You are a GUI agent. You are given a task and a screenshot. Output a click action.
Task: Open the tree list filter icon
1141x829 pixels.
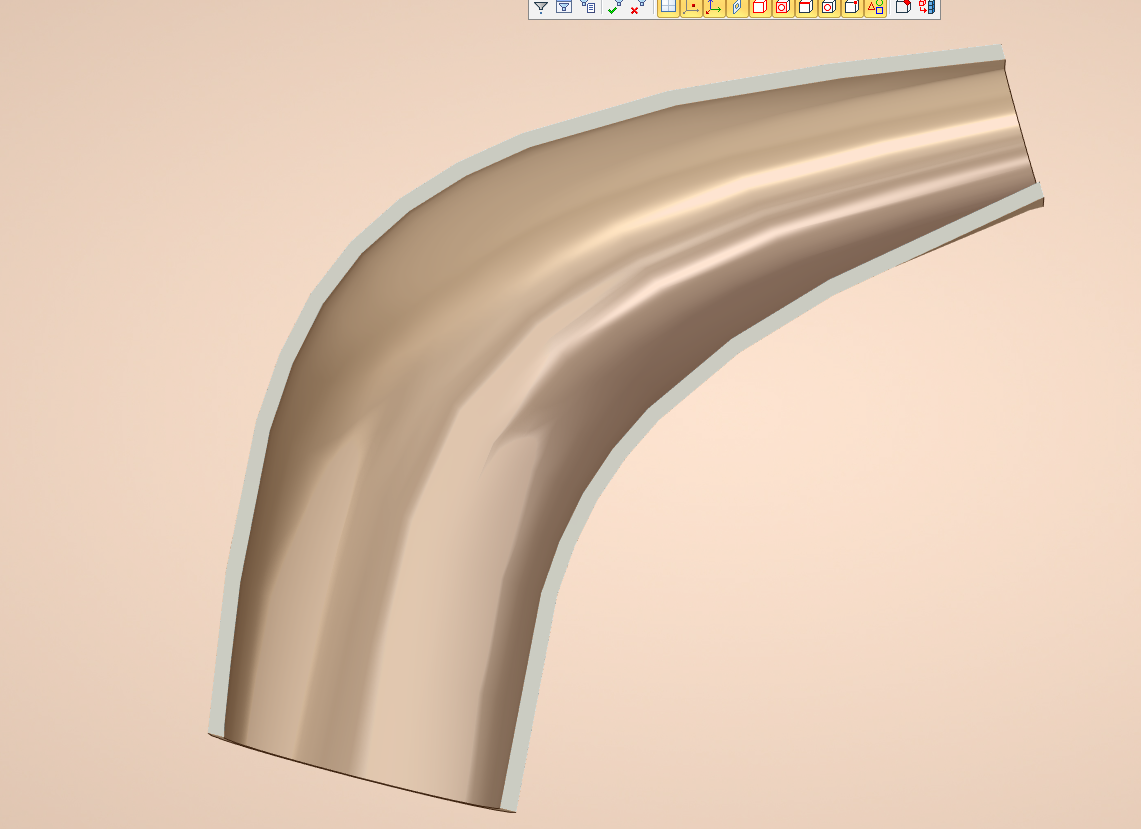point(588,7)
